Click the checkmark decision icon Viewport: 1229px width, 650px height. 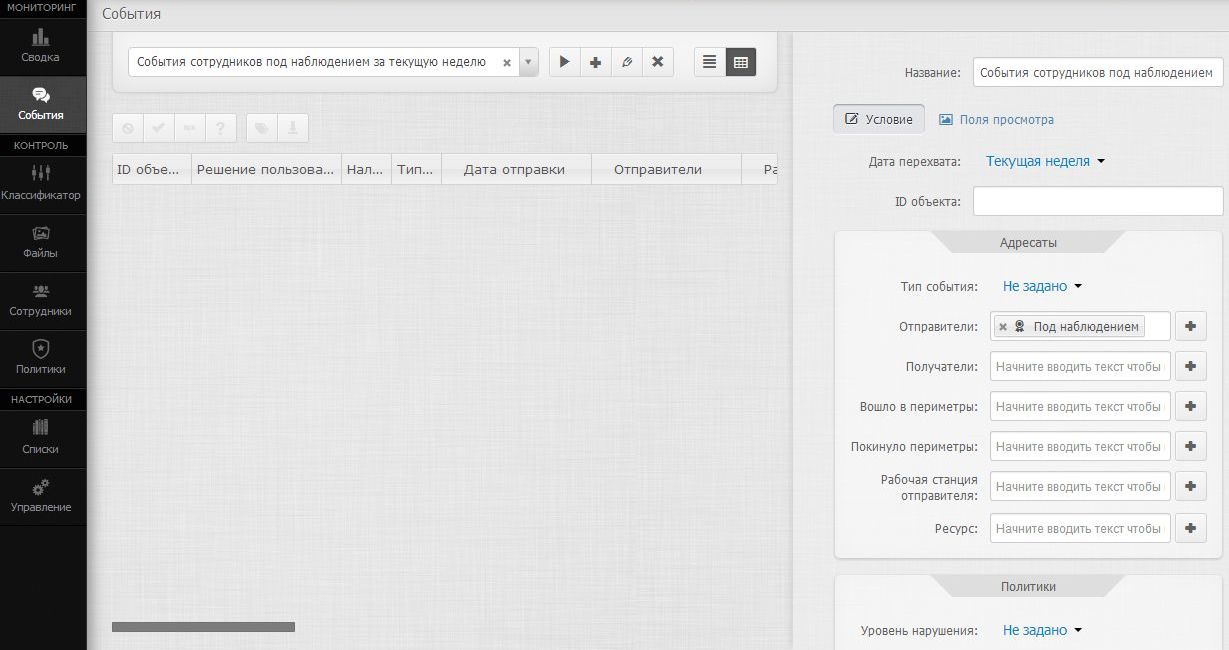[158, 129]
